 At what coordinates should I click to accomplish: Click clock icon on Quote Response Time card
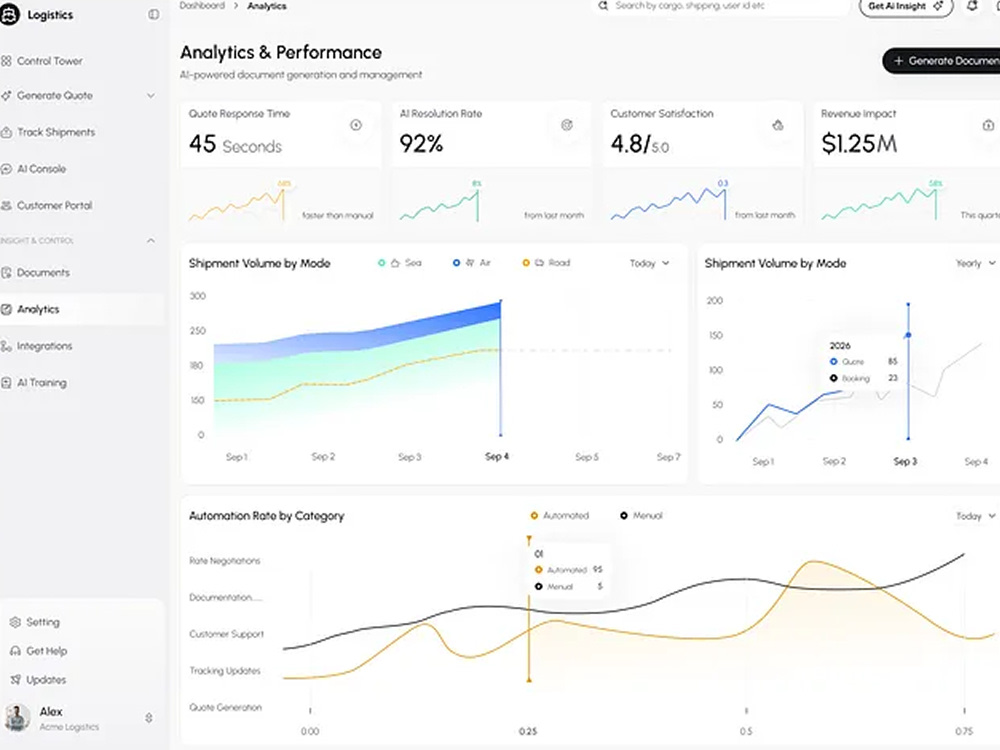(x=356, y=125)
